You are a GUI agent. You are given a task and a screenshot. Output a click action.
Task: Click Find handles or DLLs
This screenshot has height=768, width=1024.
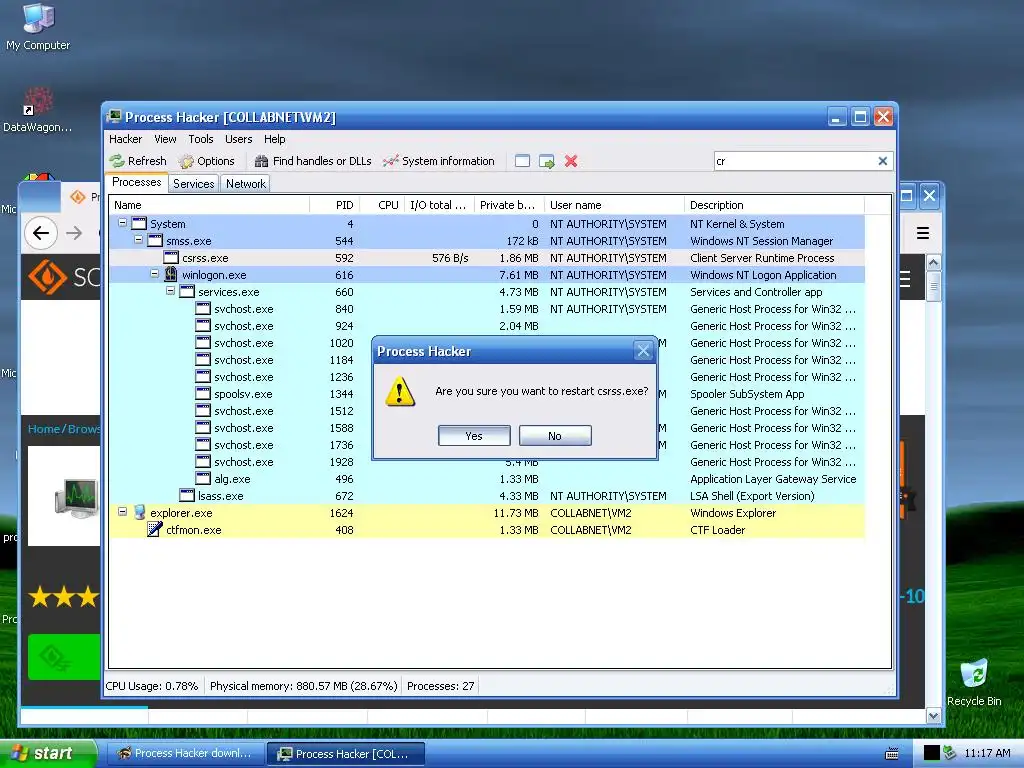pos(313,161)
